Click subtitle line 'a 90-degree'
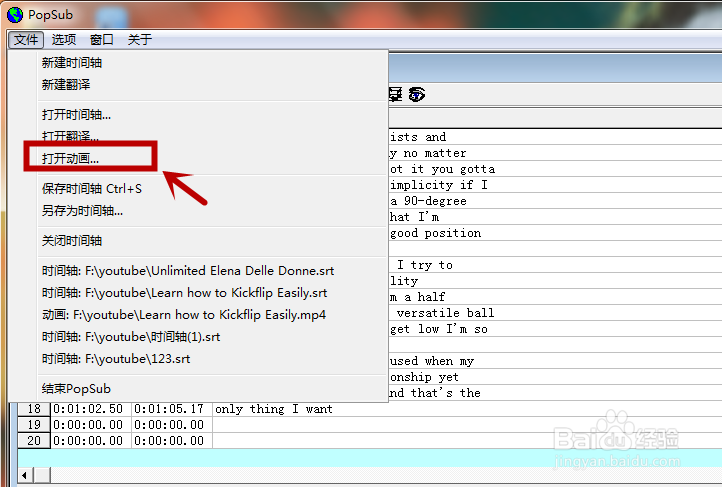 [x=428, y=201]
